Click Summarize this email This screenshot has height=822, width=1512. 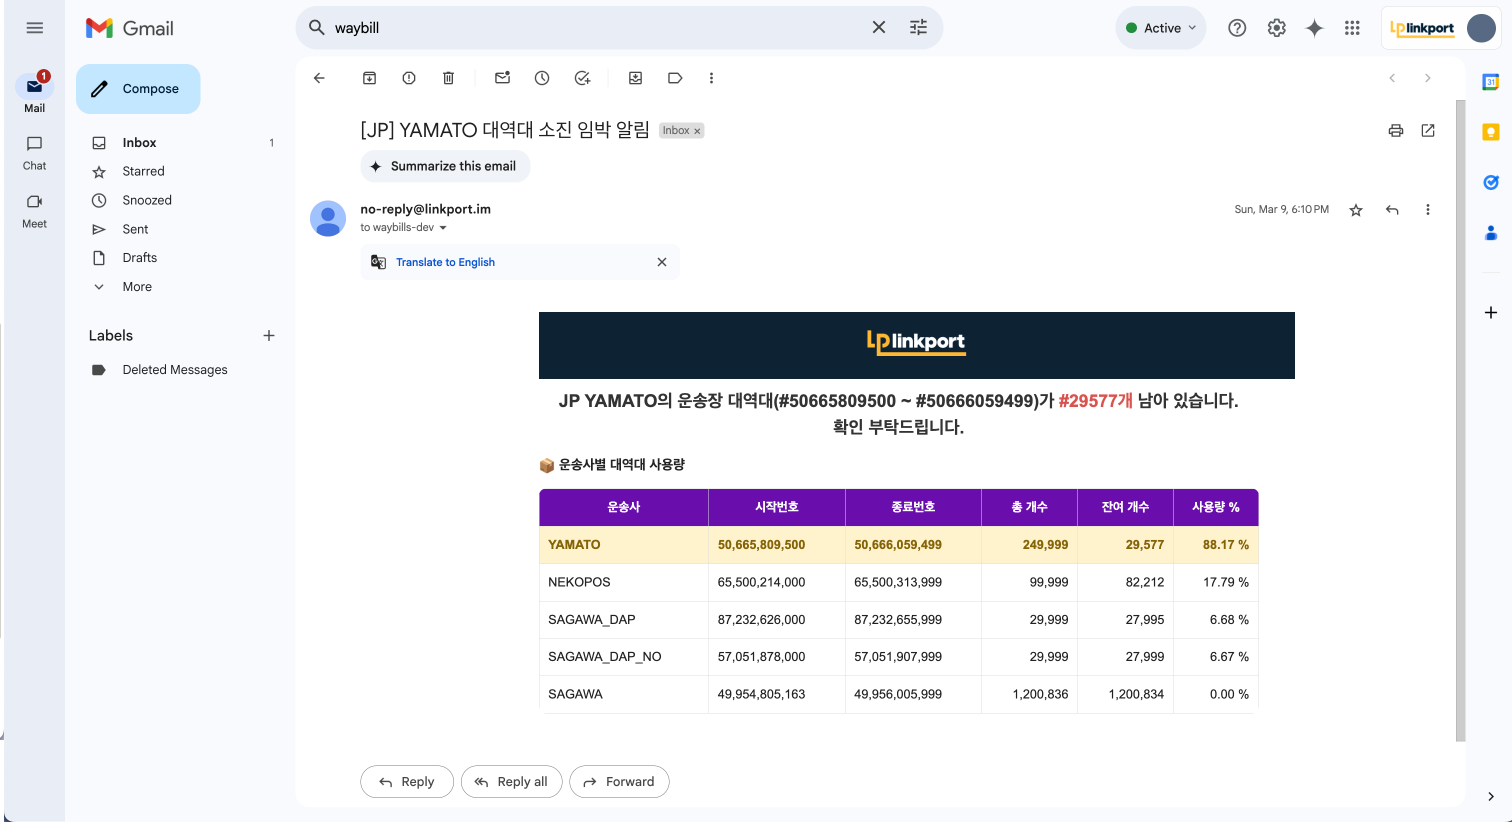445,166
